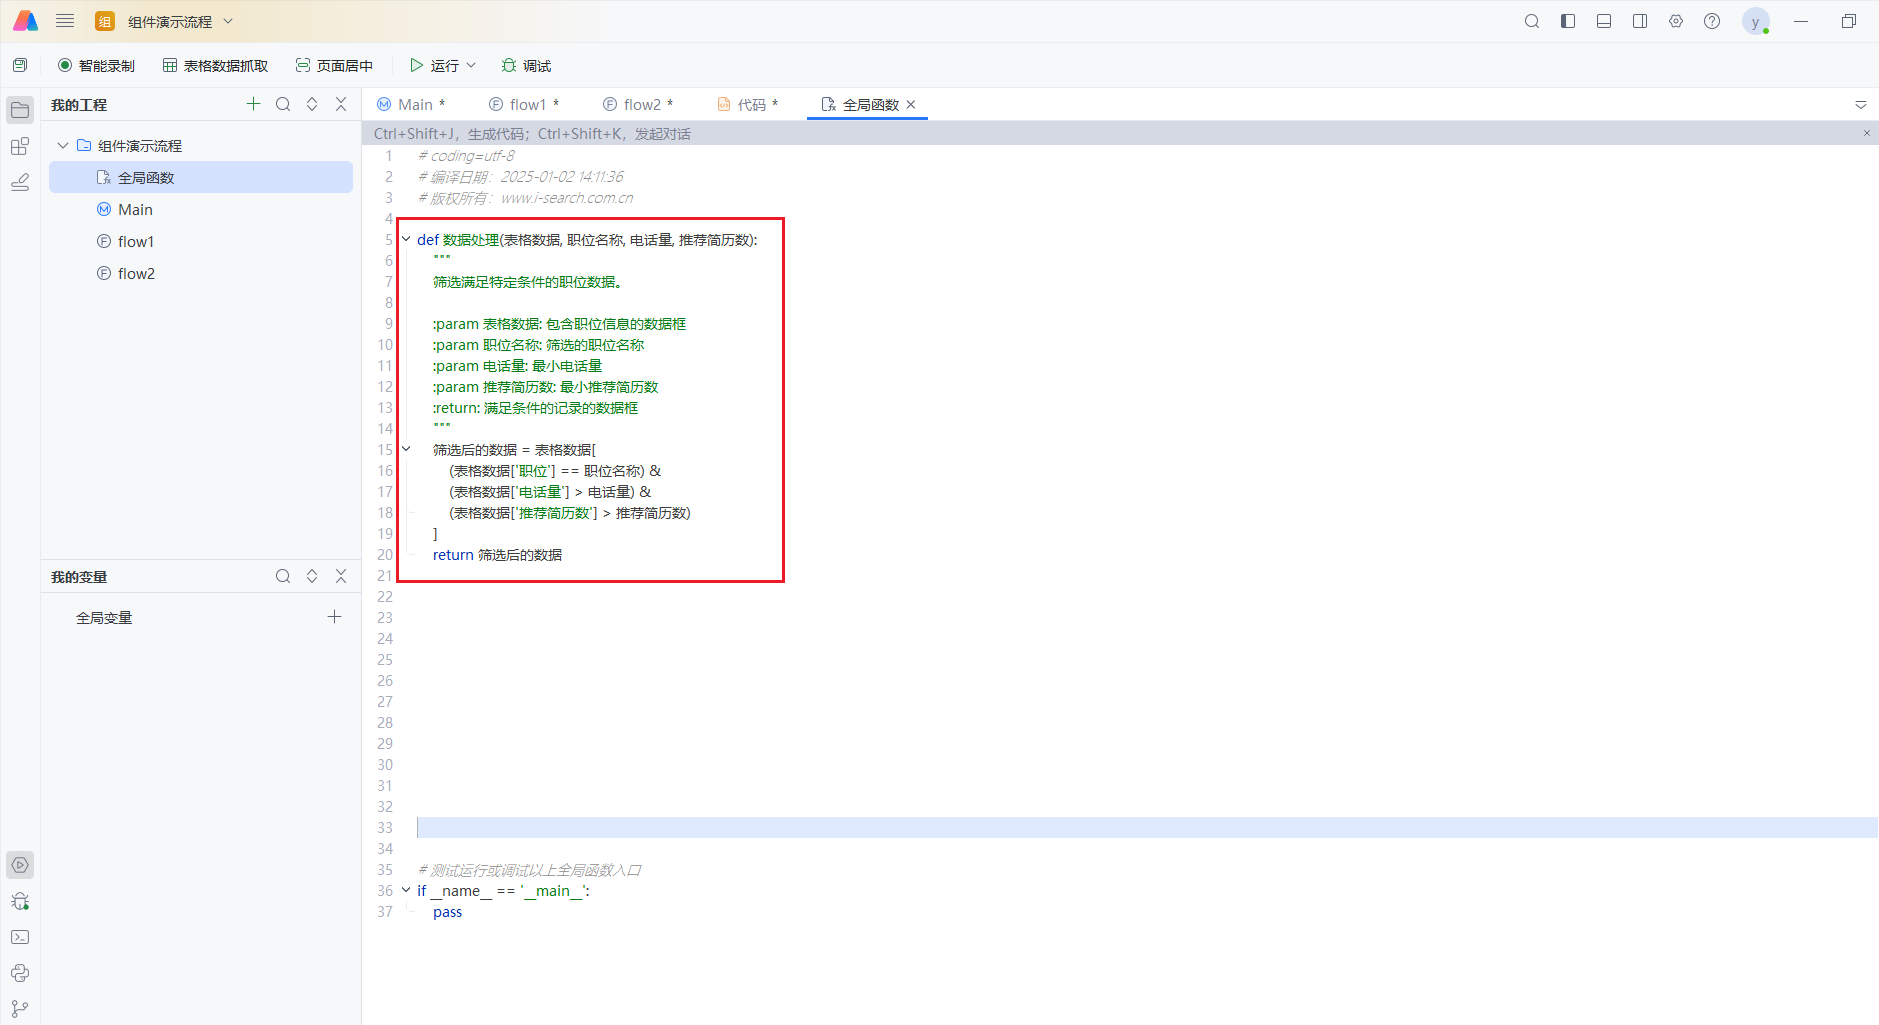1879x1025 pixels.
Task: Select 全局函数 in project tree
Action: tap(201, 177)
